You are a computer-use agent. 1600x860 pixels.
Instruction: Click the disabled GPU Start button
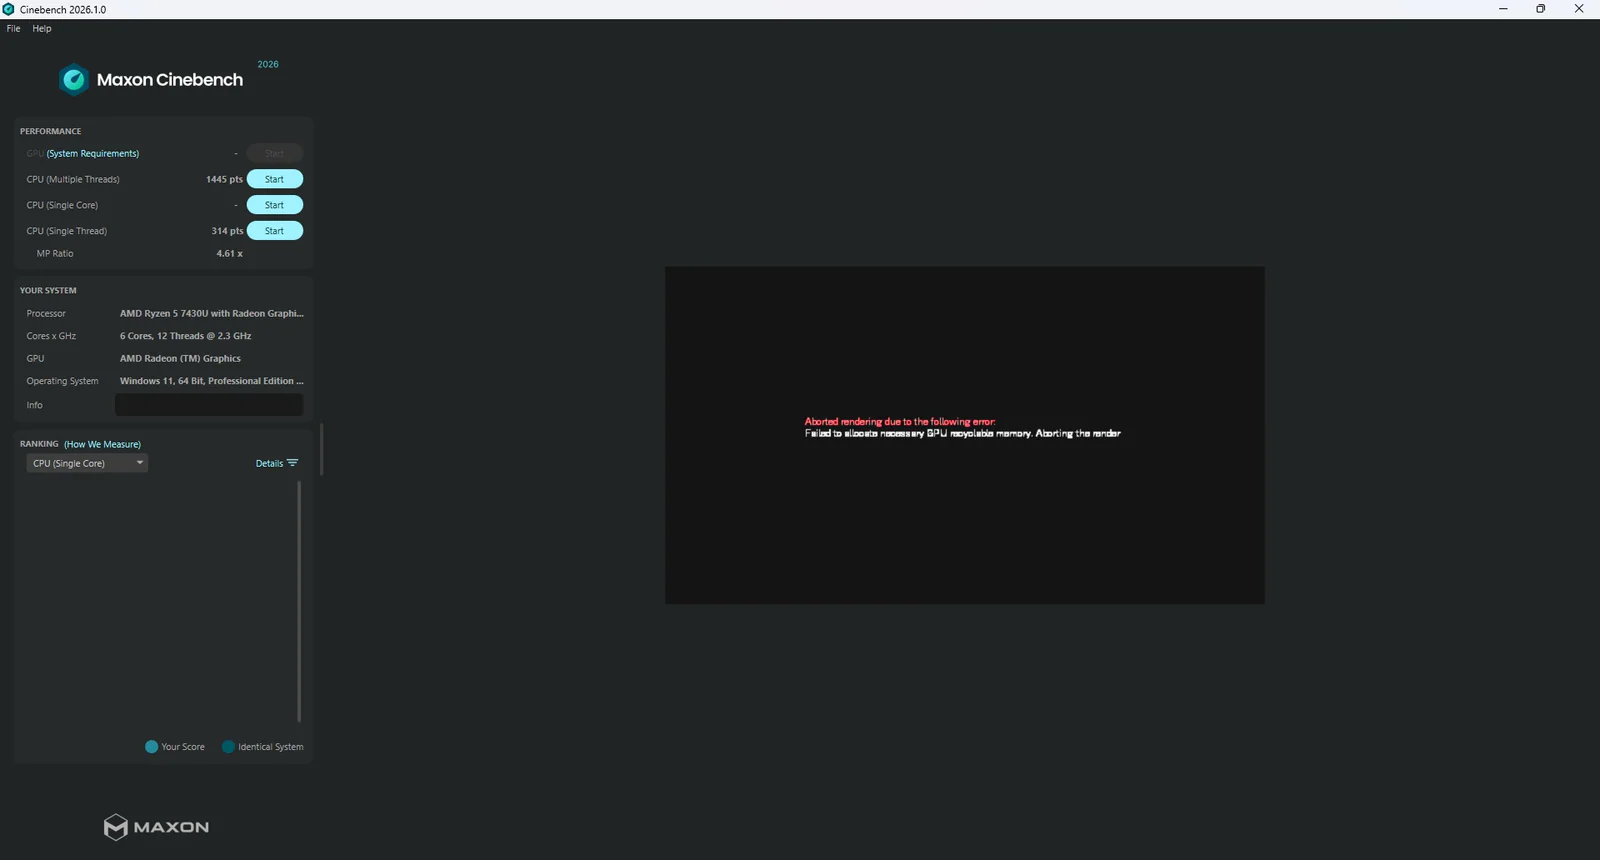(x=275, y=153)
